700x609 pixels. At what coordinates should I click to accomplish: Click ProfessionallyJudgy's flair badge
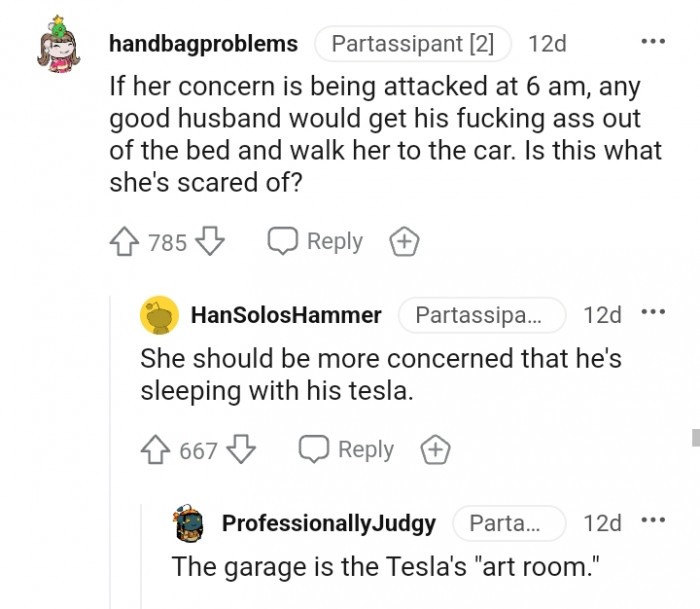tap(509, 523)
